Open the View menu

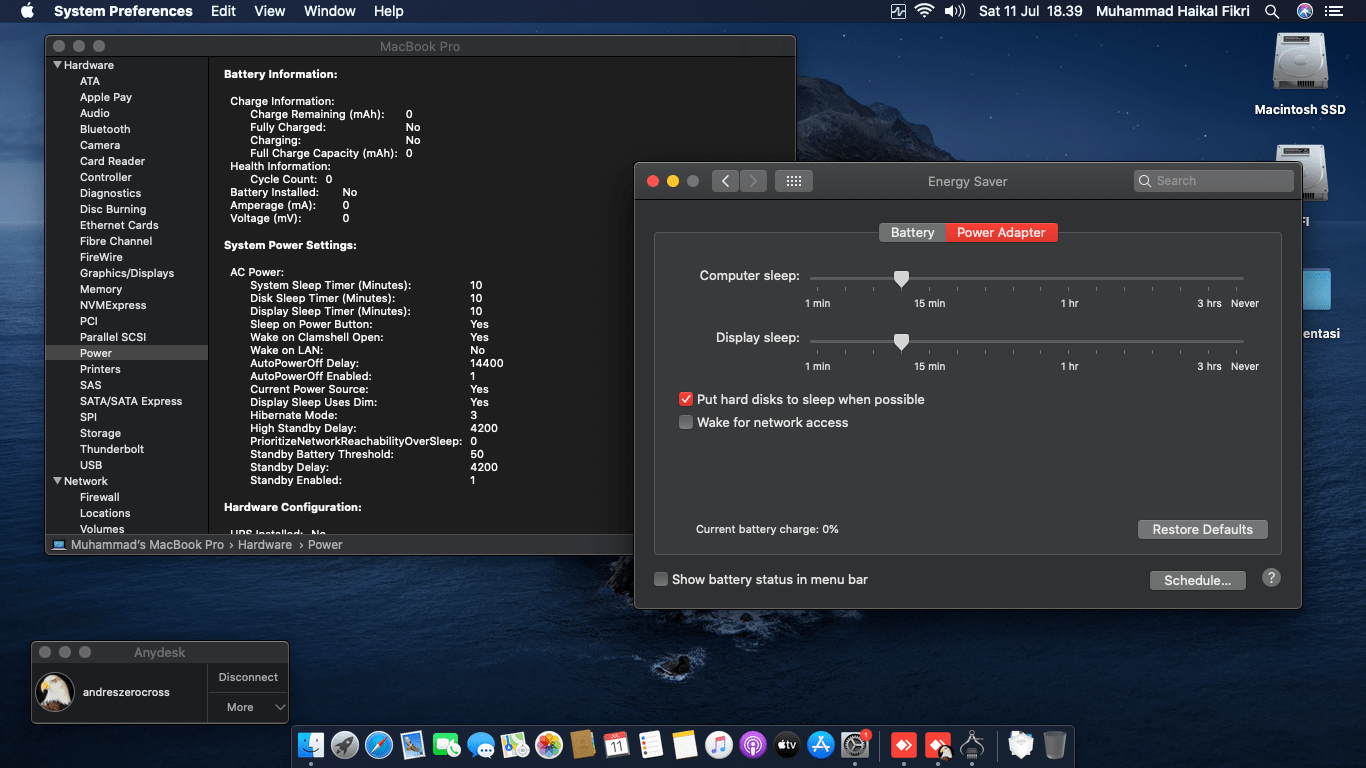[270, 11]
